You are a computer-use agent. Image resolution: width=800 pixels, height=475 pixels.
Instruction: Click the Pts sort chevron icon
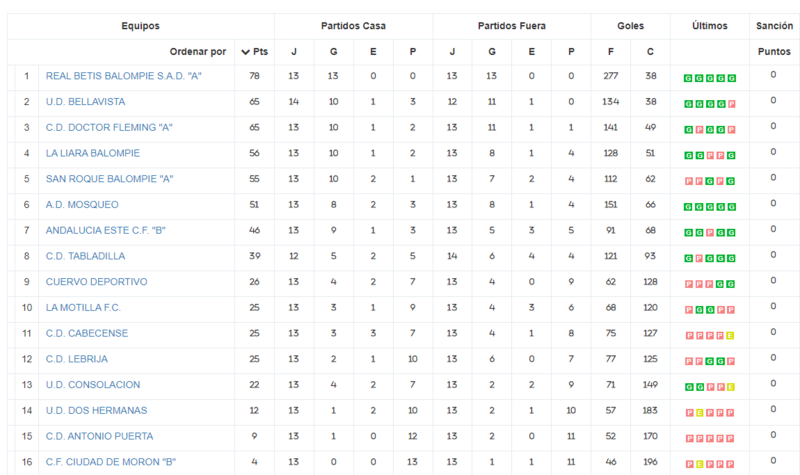tap(245, 52)
